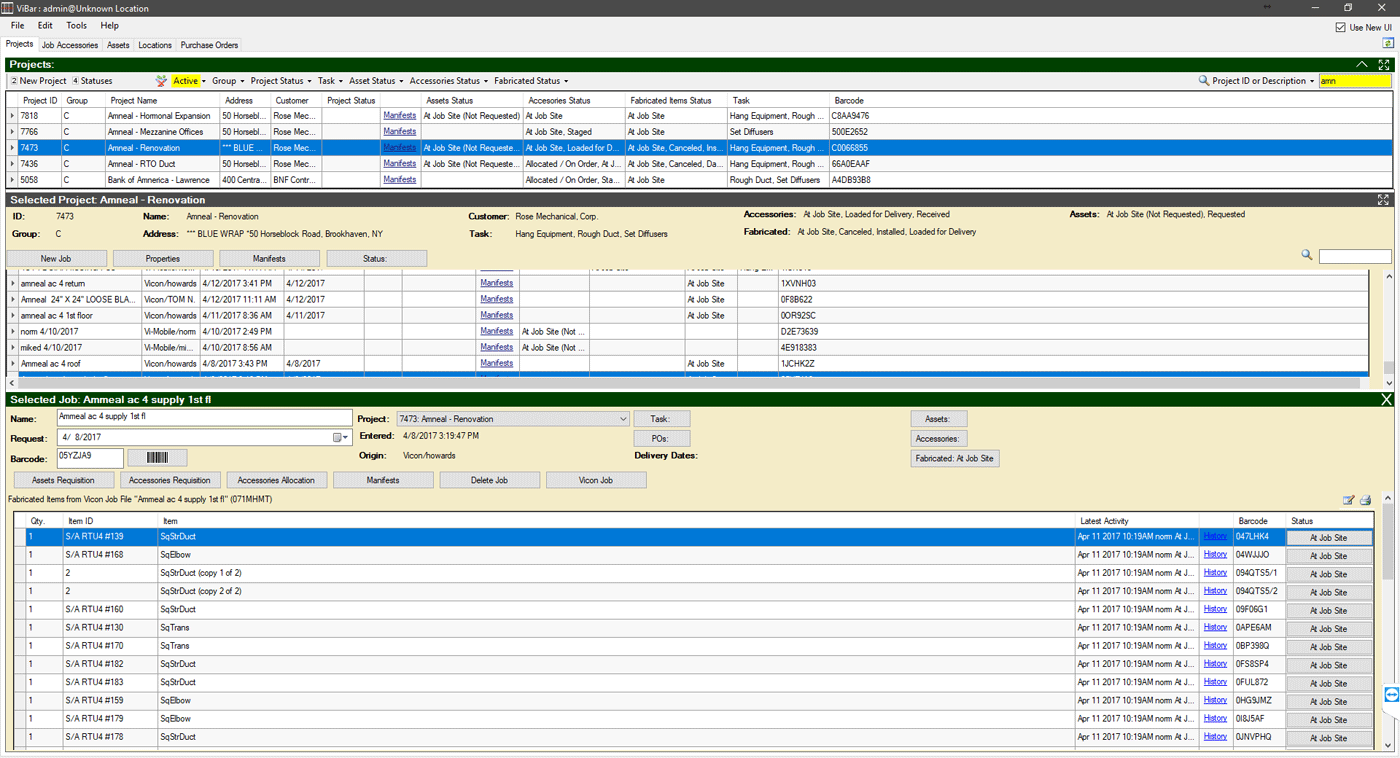Image resolution: width=1400 pixels, height=758 pixels.
Task: Uncheck the Use New UI checkbox
Action: click(1341, 27)
